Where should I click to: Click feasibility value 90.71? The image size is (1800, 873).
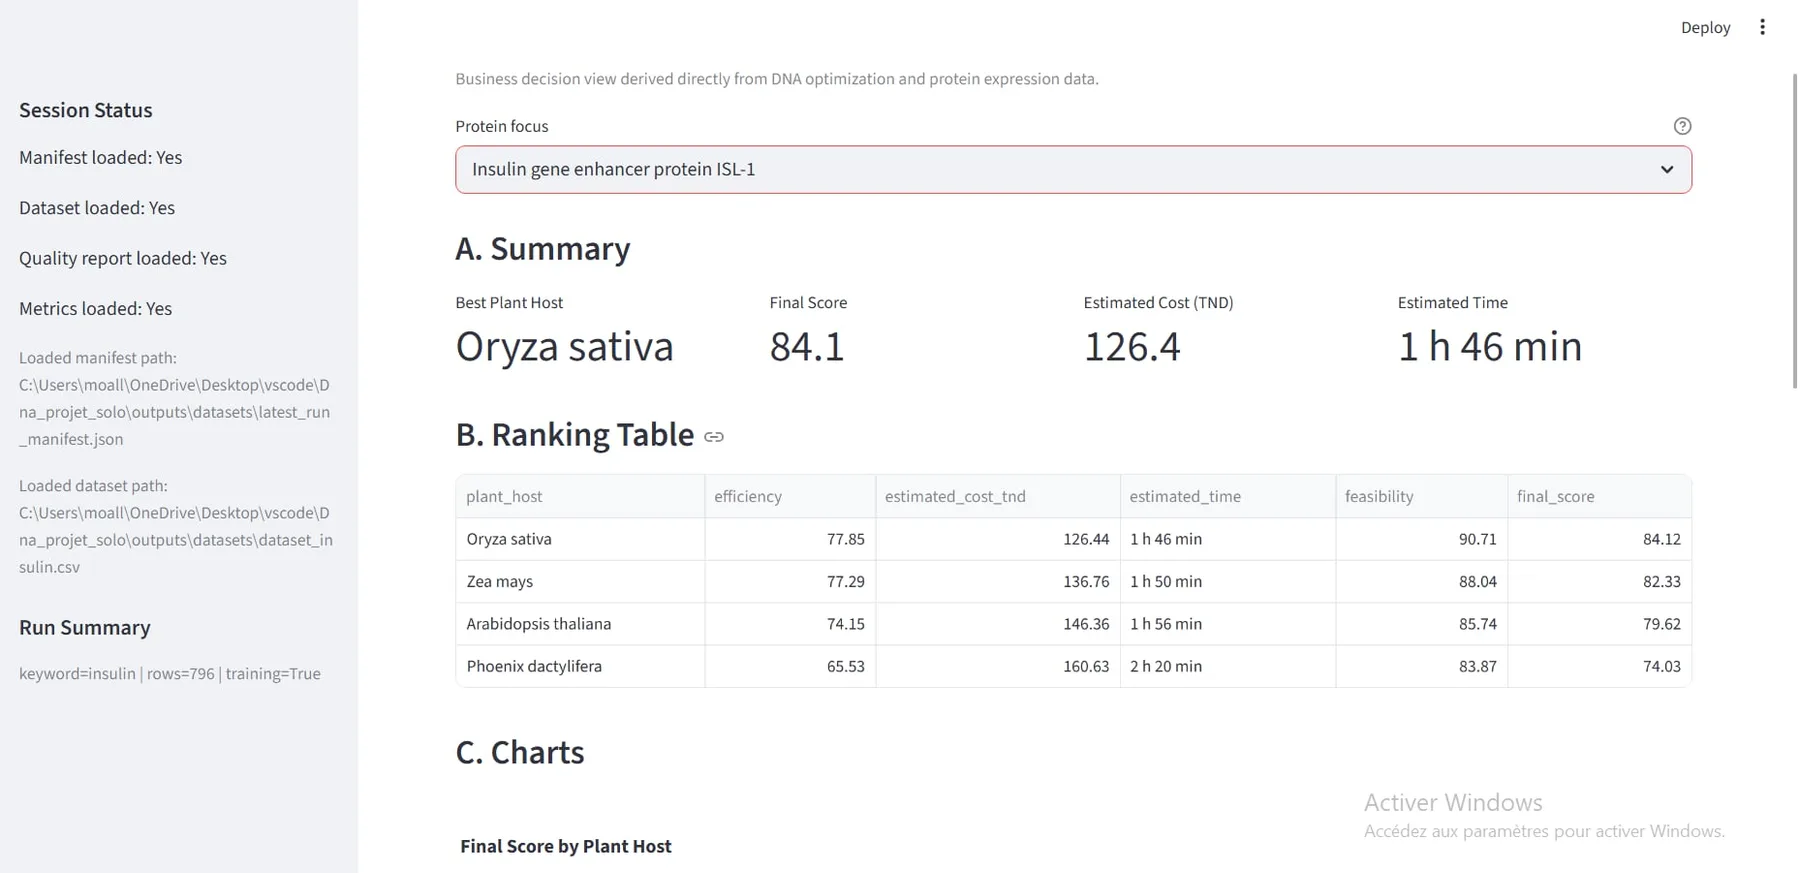(1422, 539)
